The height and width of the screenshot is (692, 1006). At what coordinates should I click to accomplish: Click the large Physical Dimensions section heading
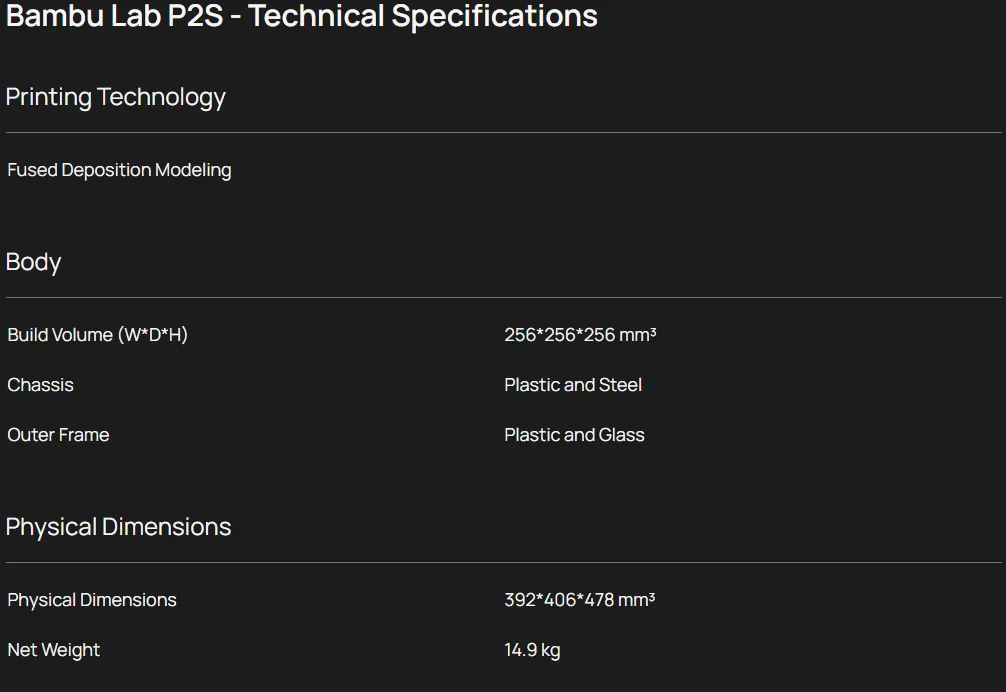point(118,527)
